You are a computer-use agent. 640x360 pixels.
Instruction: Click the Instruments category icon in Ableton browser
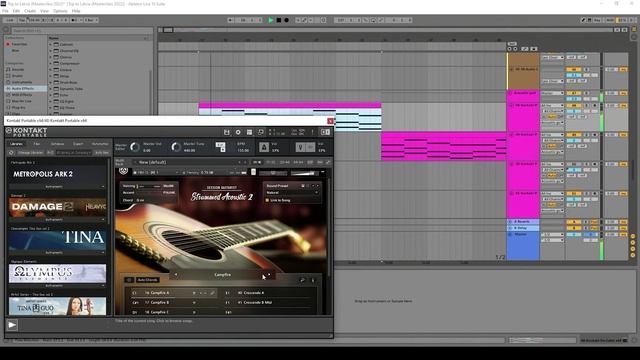tap(8, 82)
